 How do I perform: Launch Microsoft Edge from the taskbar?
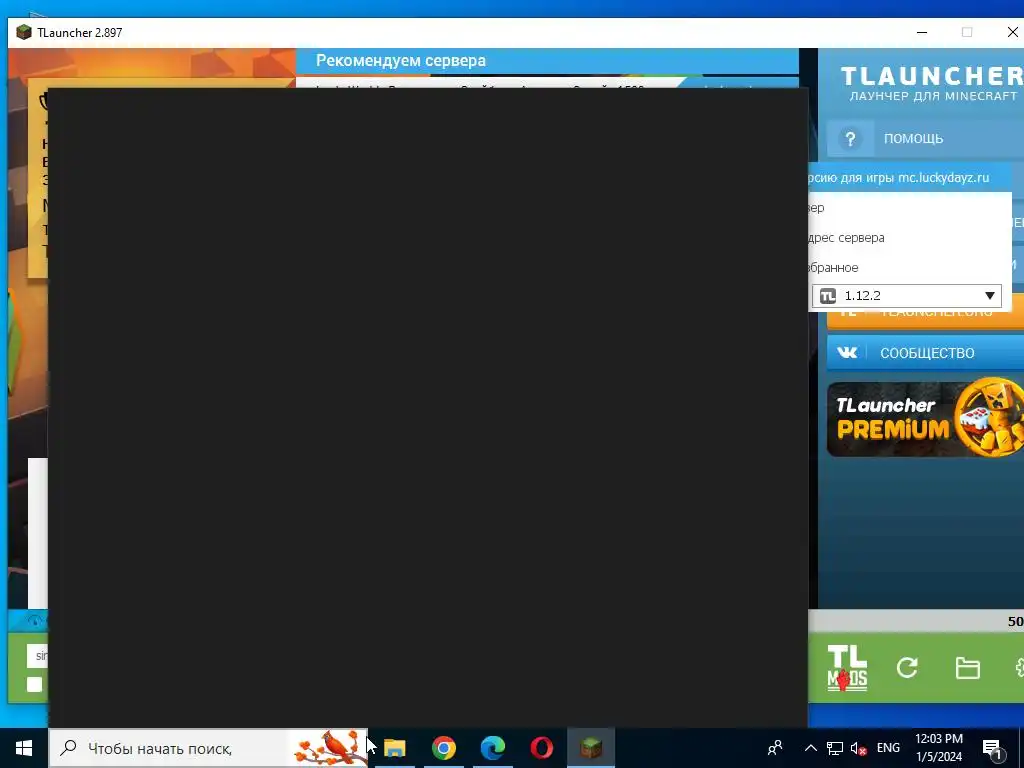[493, 748]
